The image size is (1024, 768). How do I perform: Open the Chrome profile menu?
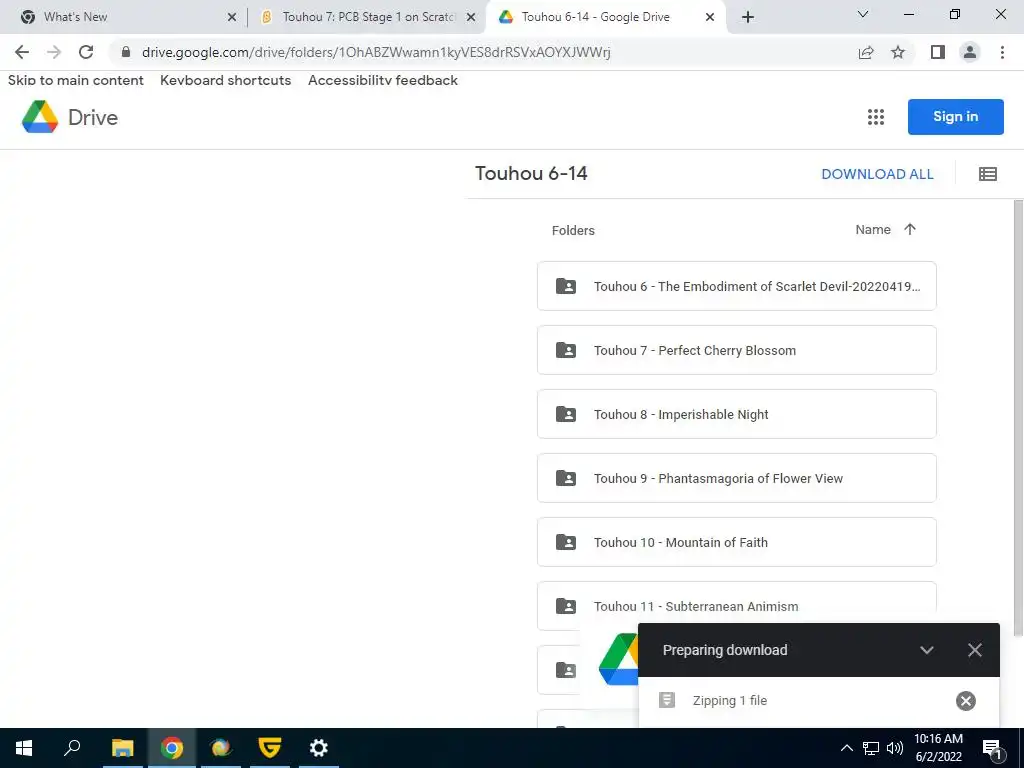(970, 52)
